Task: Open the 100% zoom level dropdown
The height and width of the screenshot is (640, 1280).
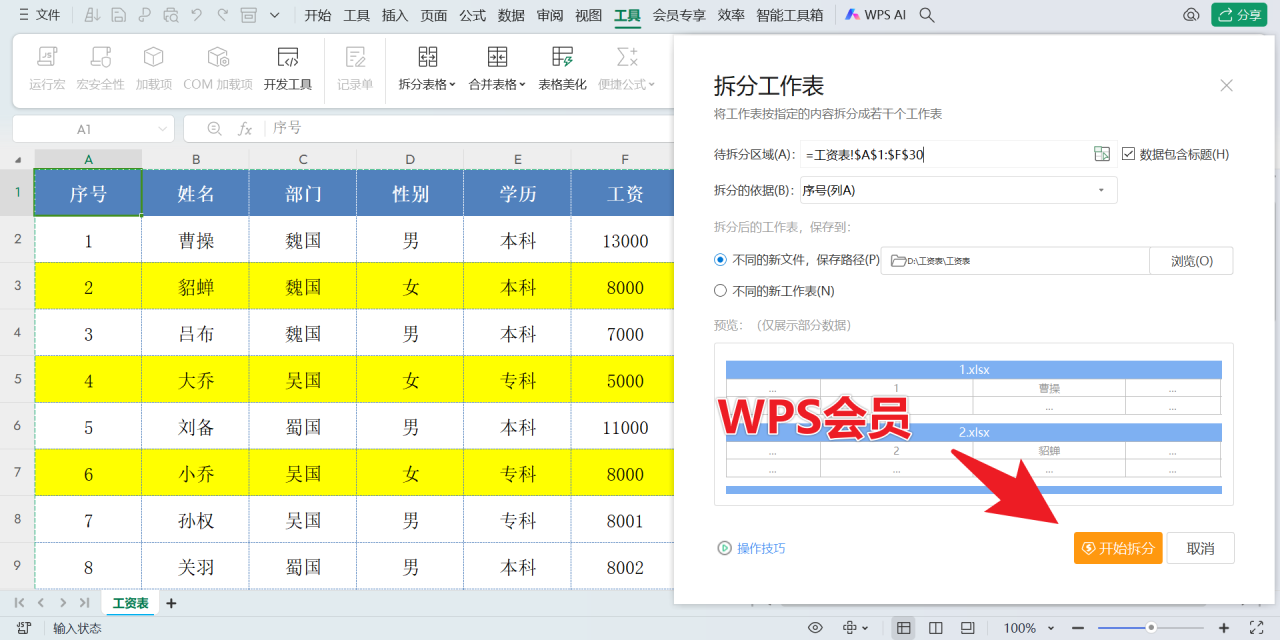Action: pyautogui.click(x=1050, y=628)
